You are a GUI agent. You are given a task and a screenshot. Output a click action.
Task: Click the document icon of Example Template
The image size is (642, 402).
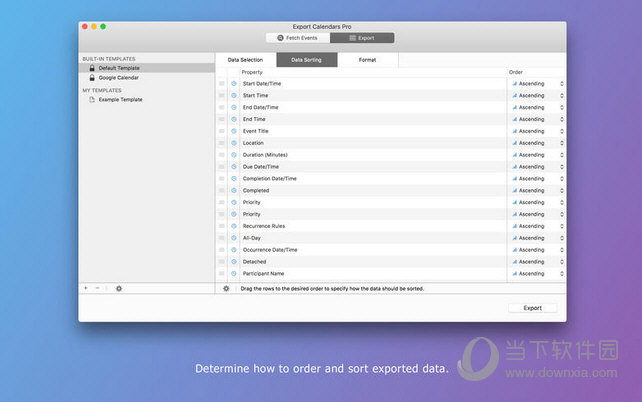point(92,99)
